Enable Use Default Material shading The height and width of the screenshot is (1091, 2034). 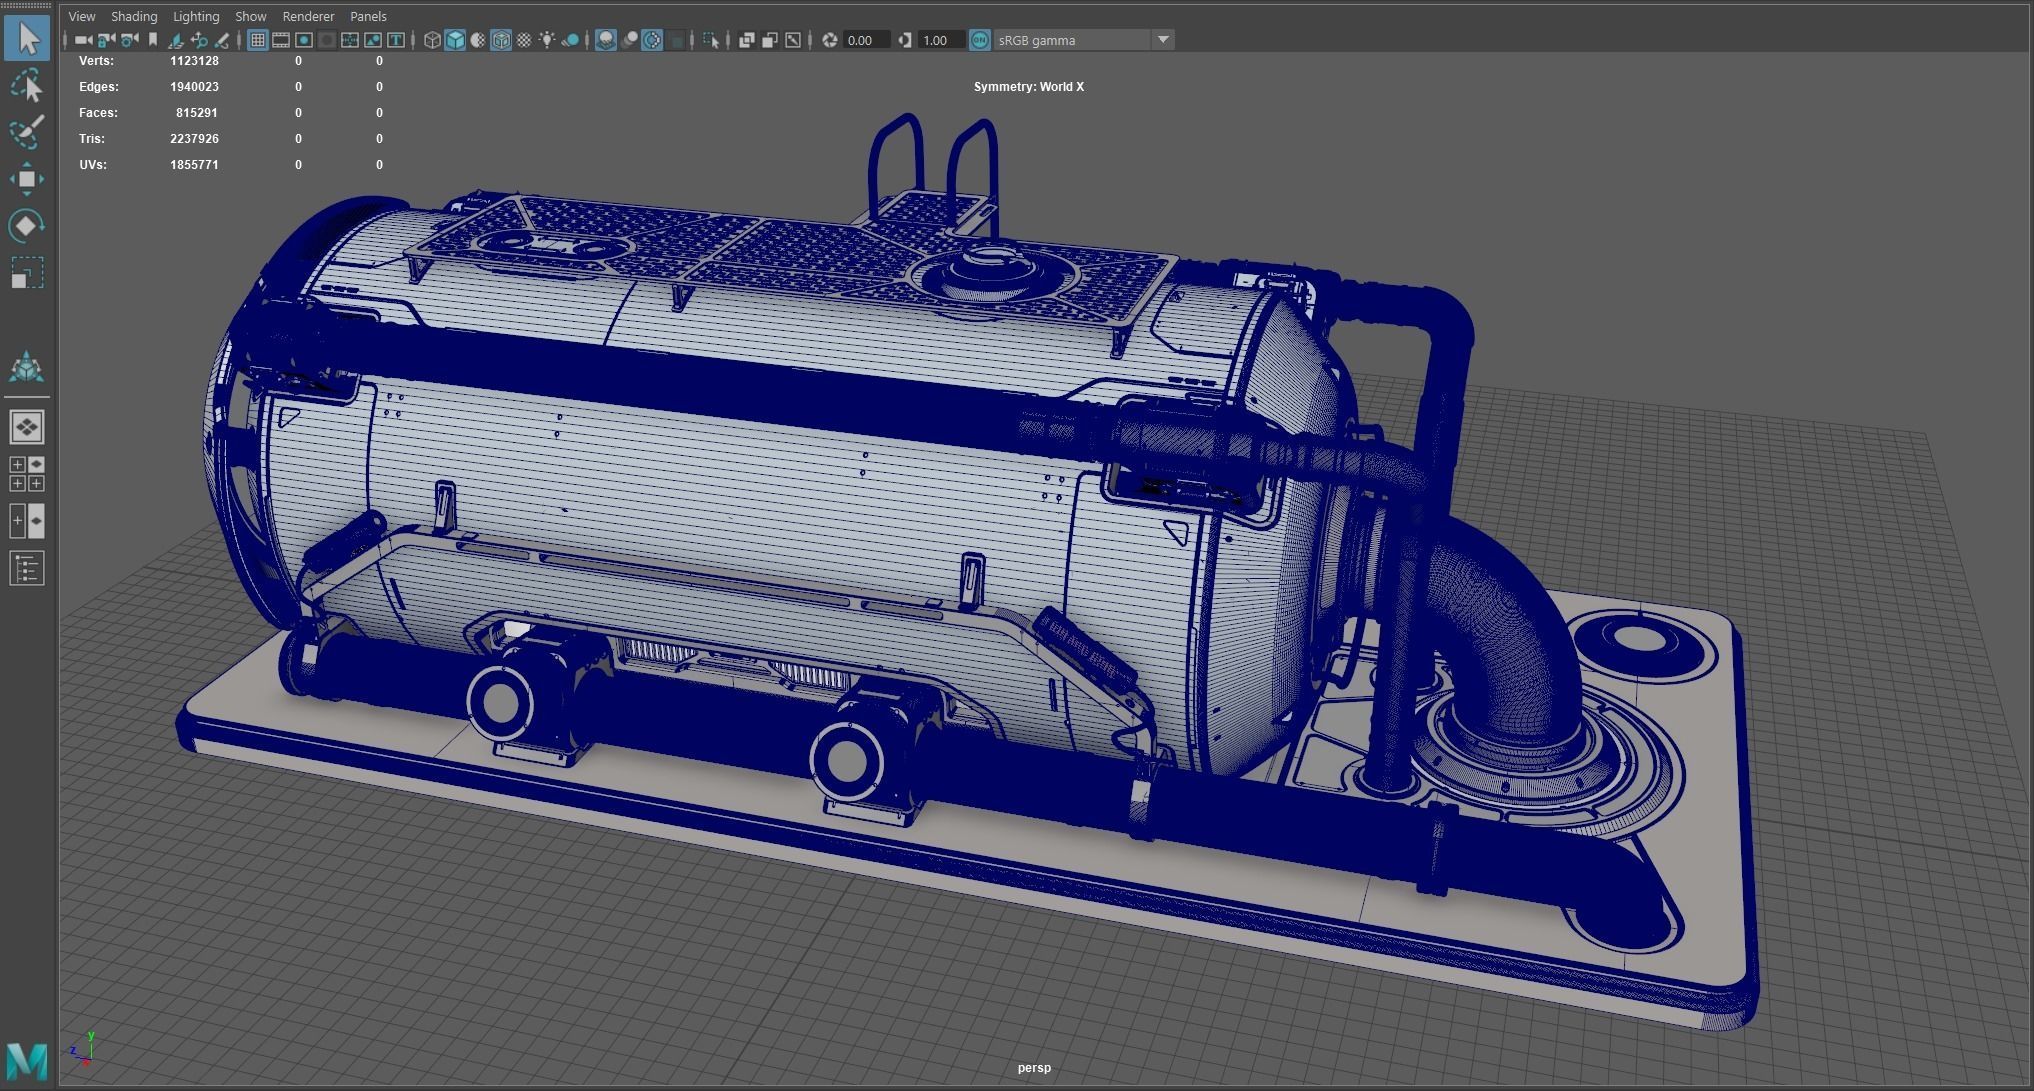click(x=478, y=40)
